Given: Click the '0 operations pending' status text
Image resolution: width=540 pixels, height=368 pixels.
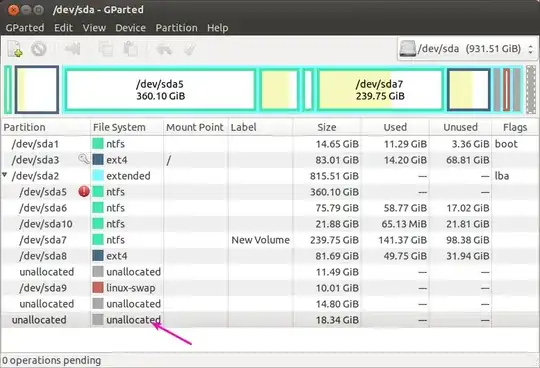Looking at the screenshot, I should (x=51, y=360).
